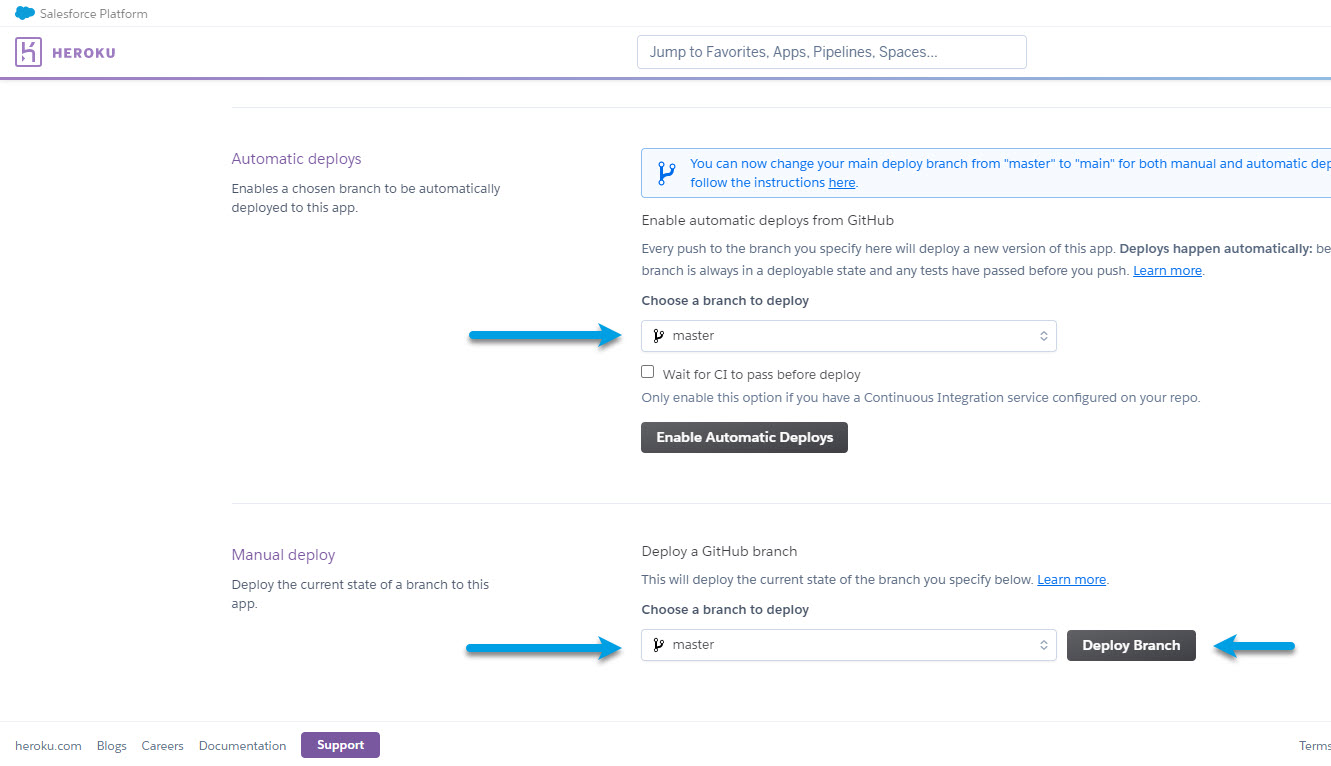The height and width of the screenshot is (766, 1331).
Task: Click branch icon in Manual deploy selector
Action: (x=658, y=645)
